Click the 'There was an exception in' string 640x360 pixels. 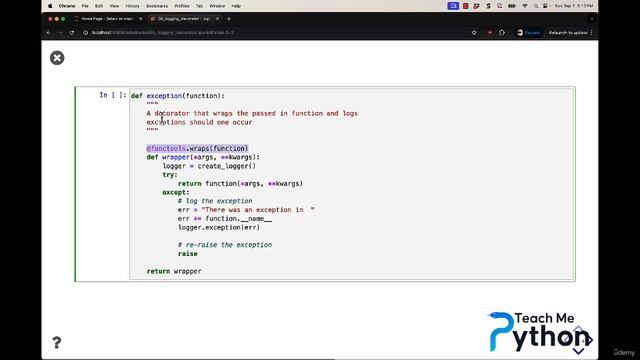click(x=258, y=210)
